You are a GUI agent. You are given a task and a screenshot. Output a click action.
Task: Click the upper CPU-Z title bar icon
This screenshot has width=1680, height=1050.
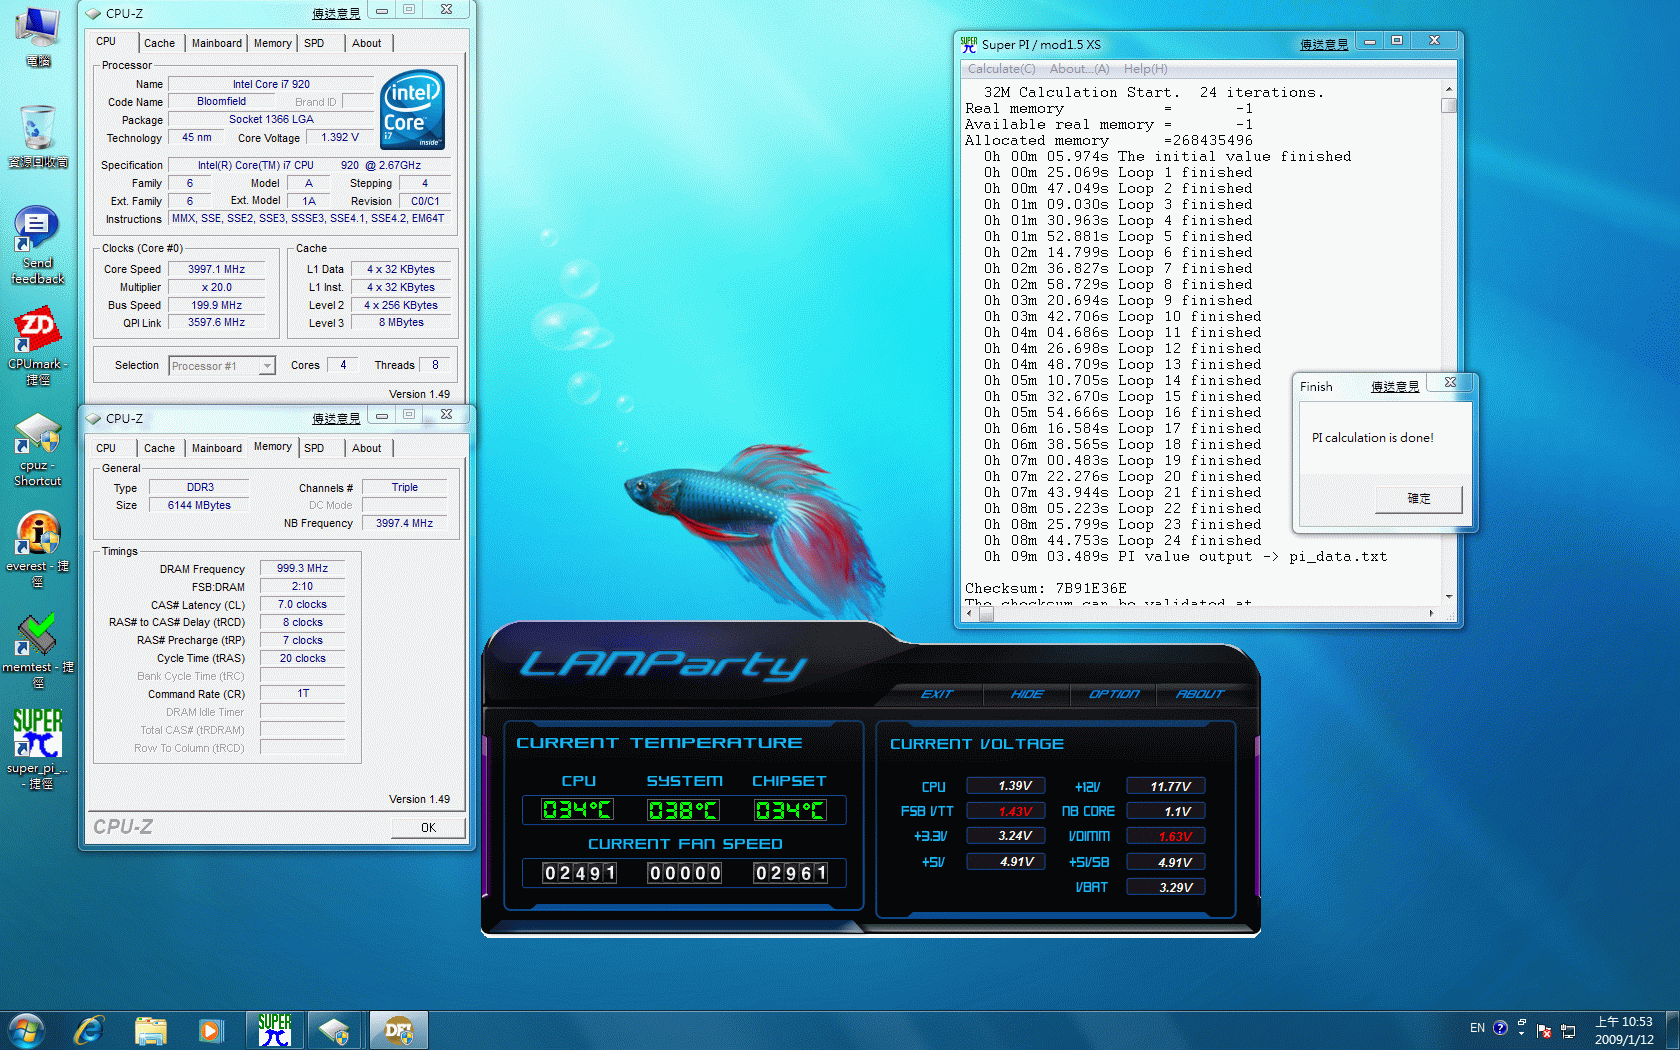point(93,13)
